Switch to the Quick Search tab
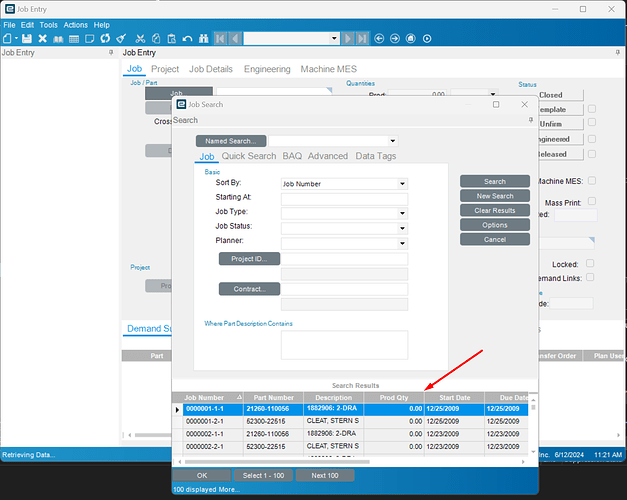 pos(249,156)
